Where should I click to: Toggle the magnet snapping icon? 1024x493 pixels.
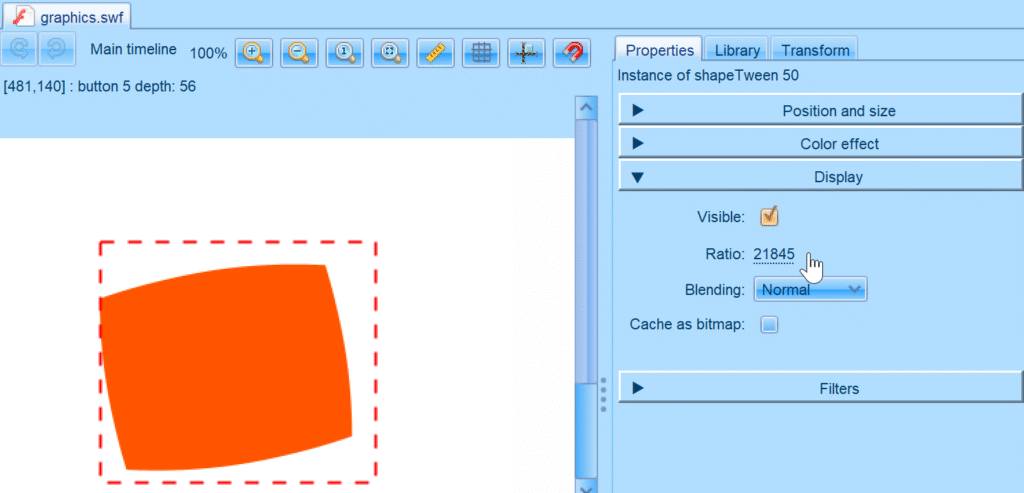571,53
